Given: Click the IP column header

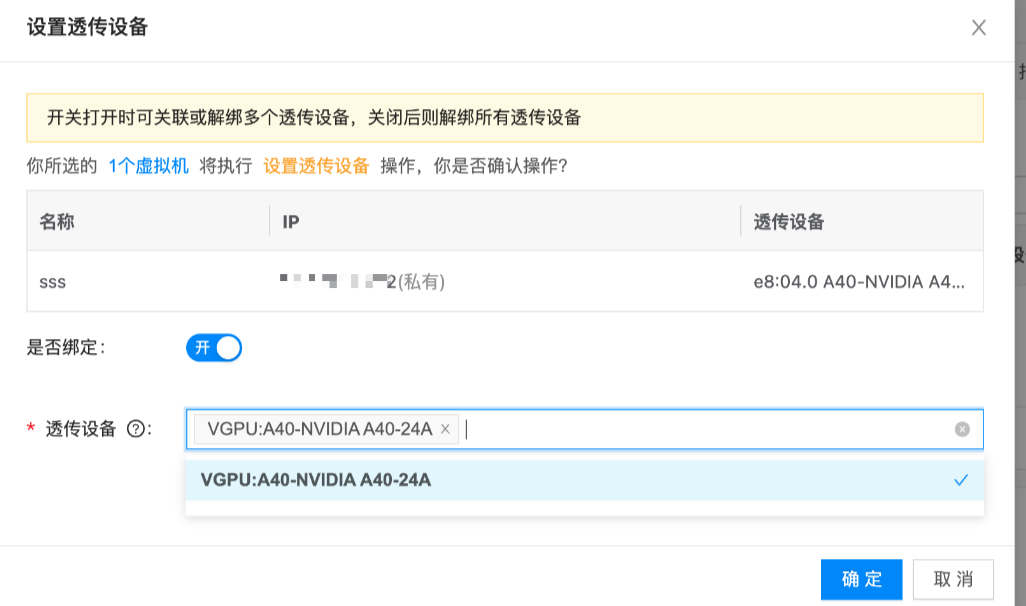Looking at the screenshot, I should click(291, 222).
